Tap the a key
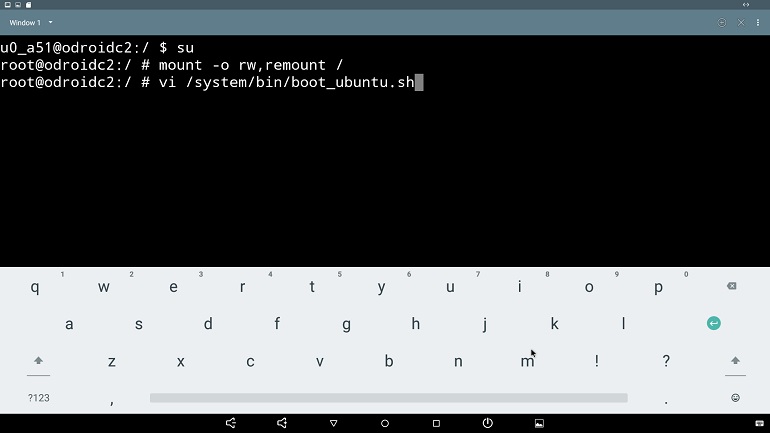 pos(69,324)
